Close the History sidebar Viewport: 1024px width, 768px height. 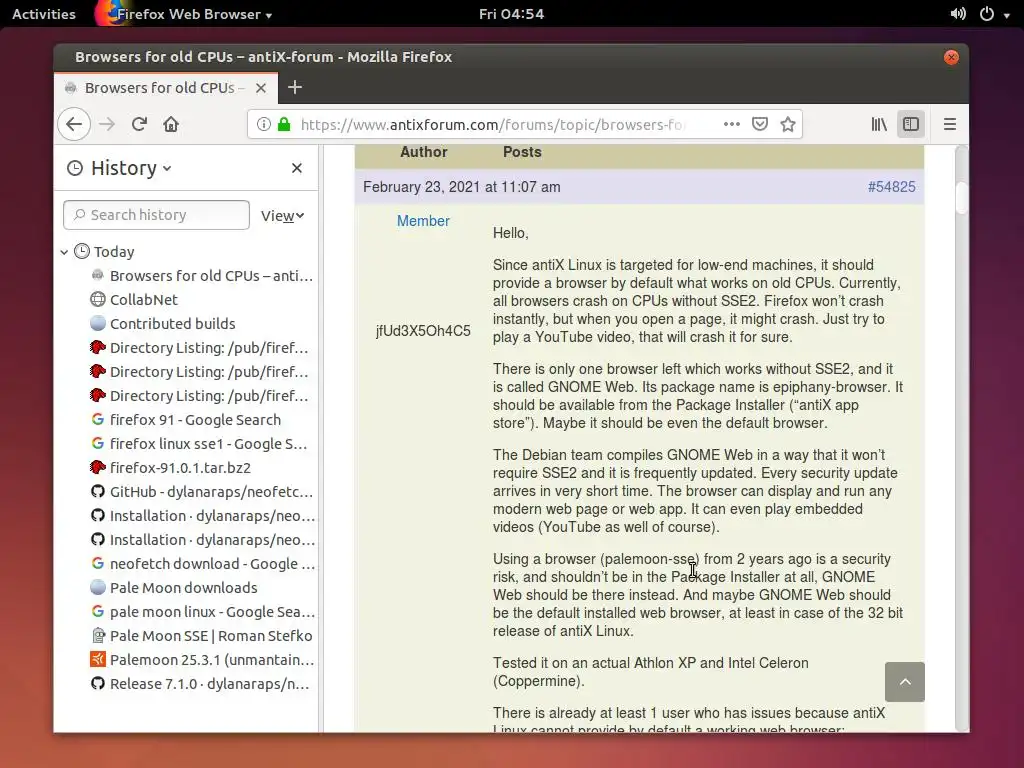[297, 168]
